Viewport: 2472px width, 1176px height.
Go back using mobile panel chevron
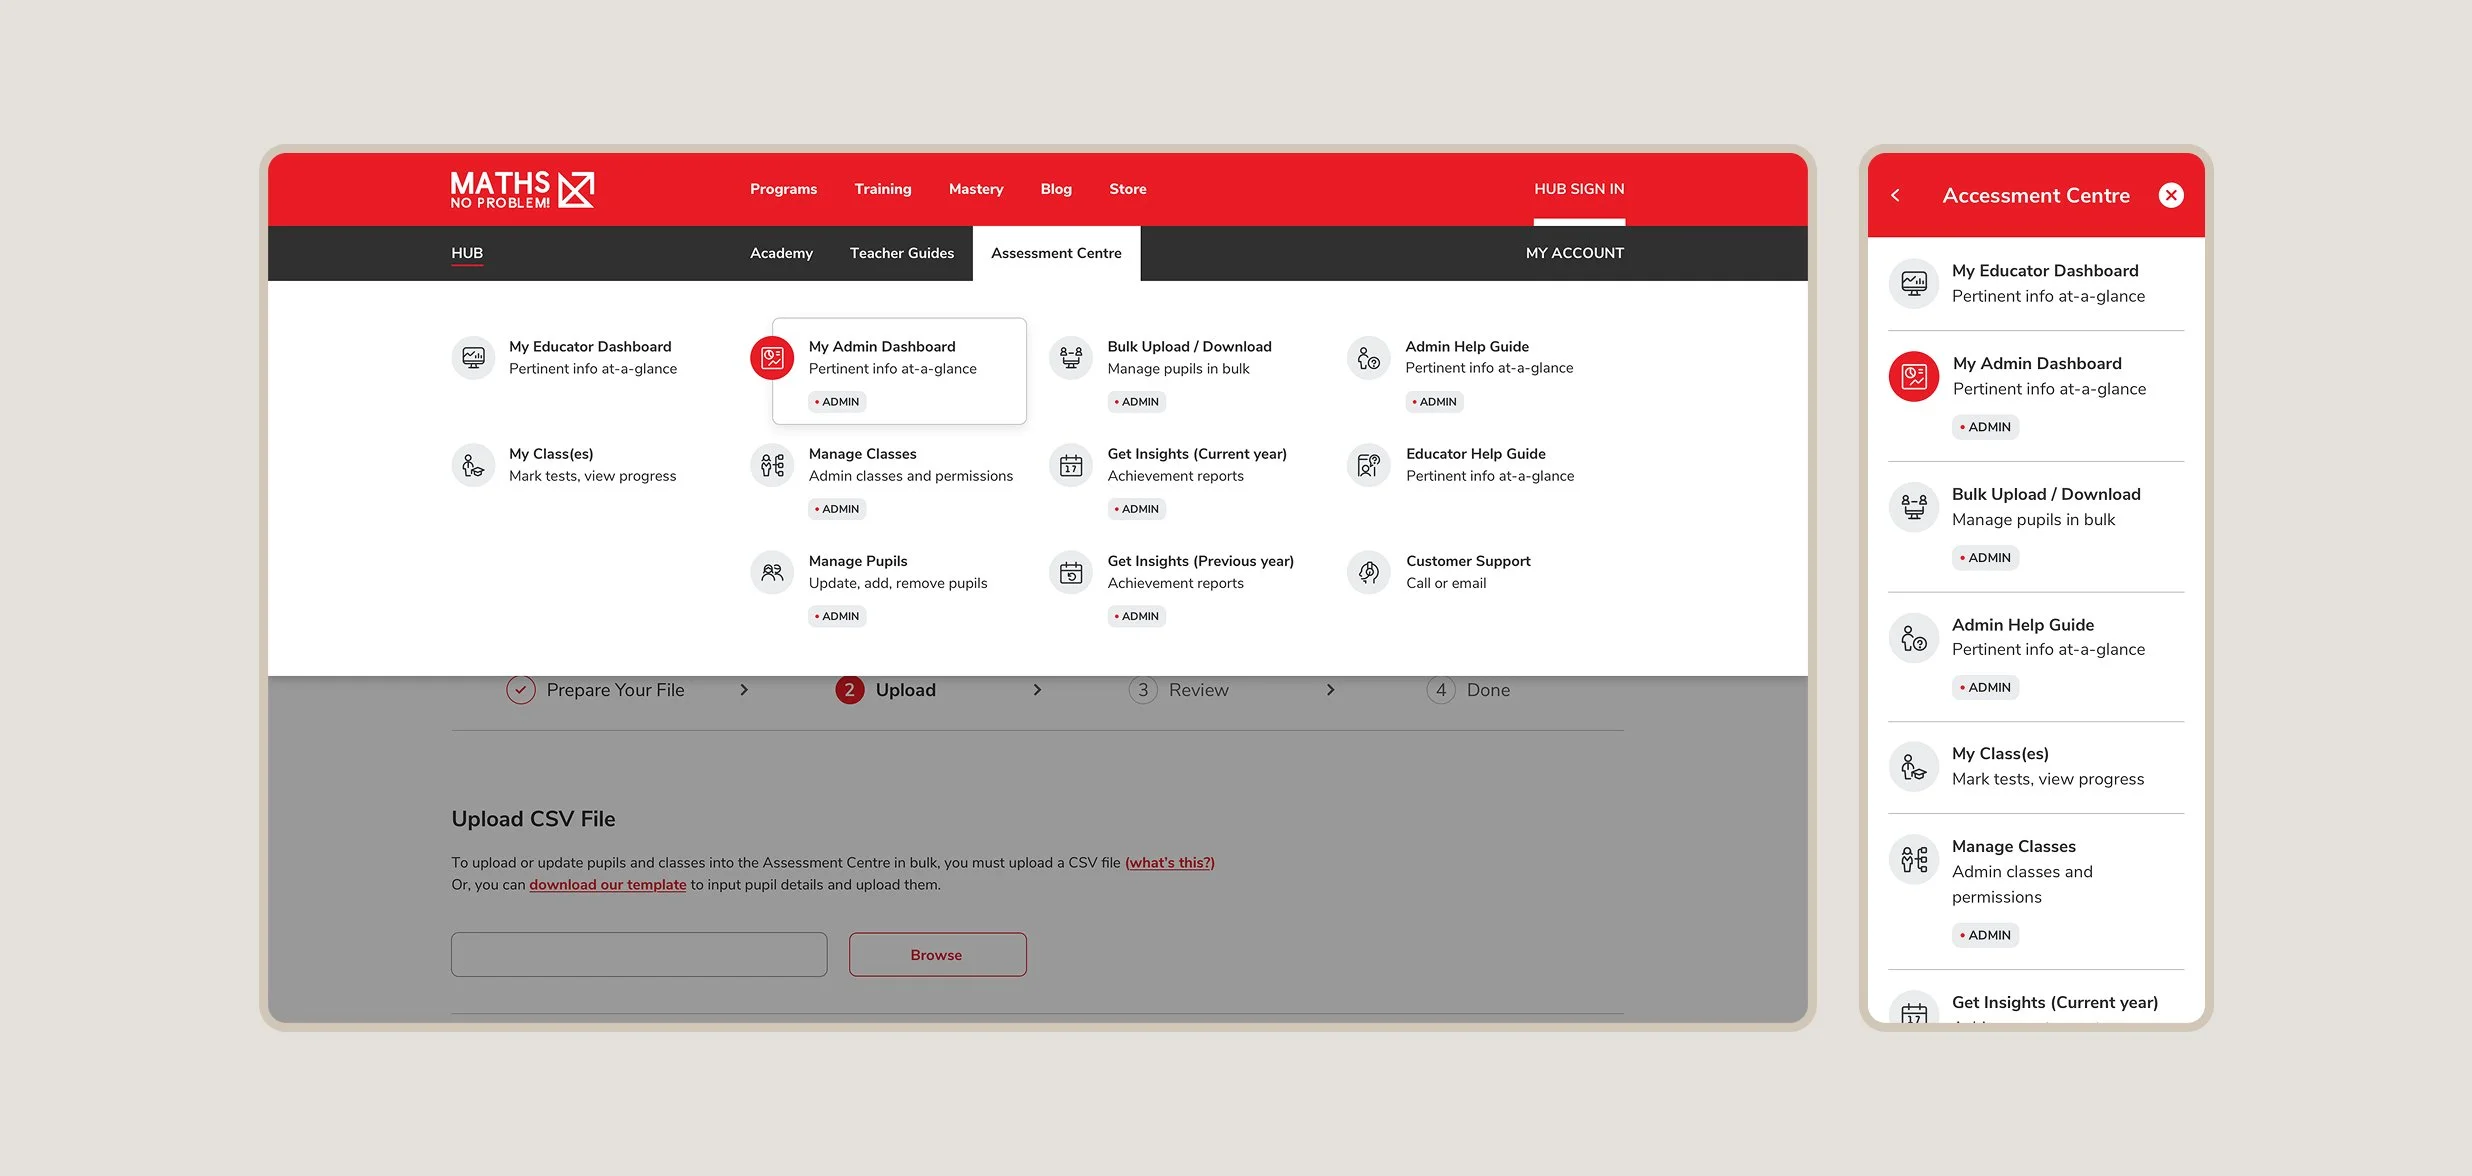point(1895,195)
